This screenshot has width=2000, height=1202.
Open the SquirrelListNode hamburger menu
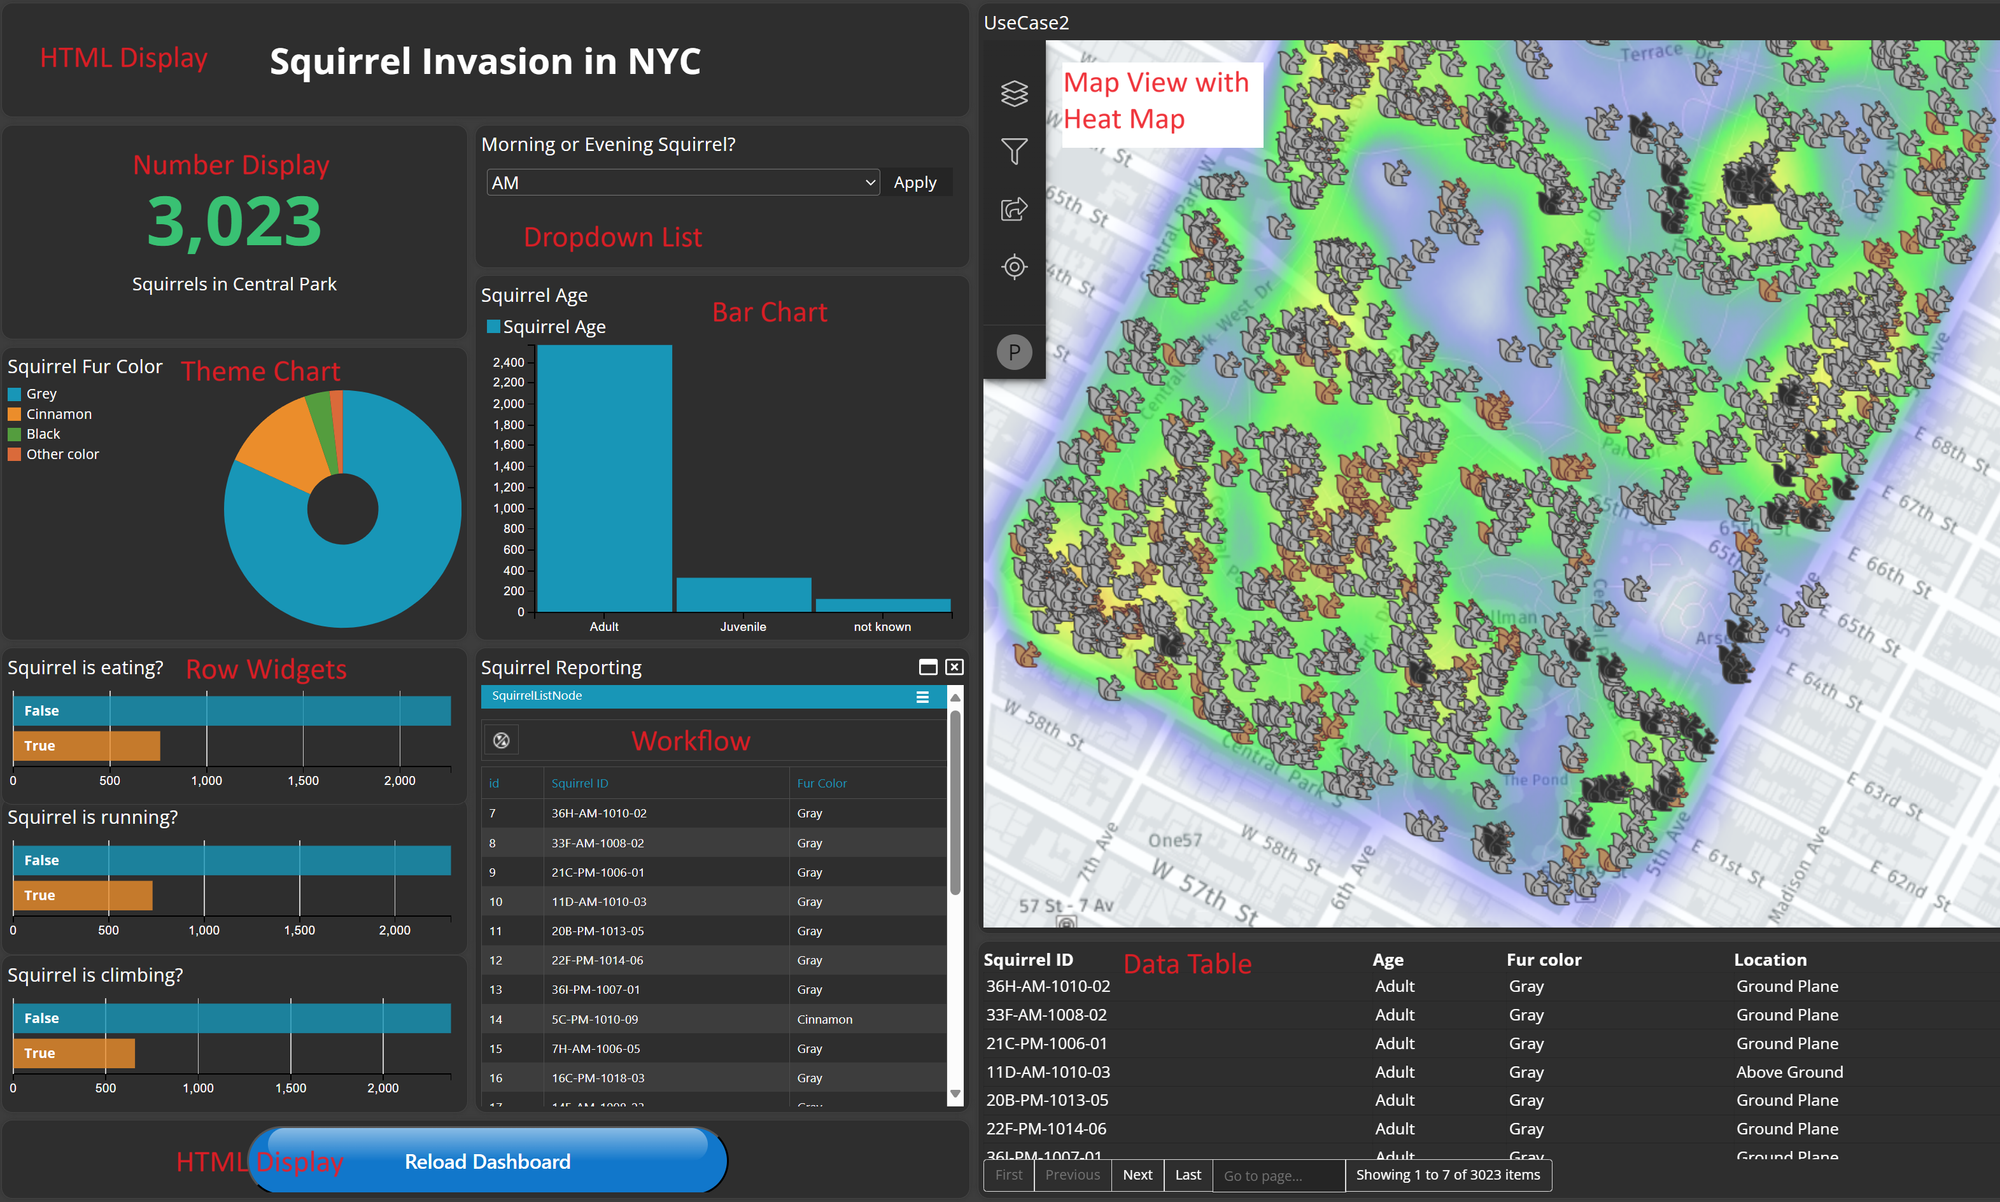[923, 697]
